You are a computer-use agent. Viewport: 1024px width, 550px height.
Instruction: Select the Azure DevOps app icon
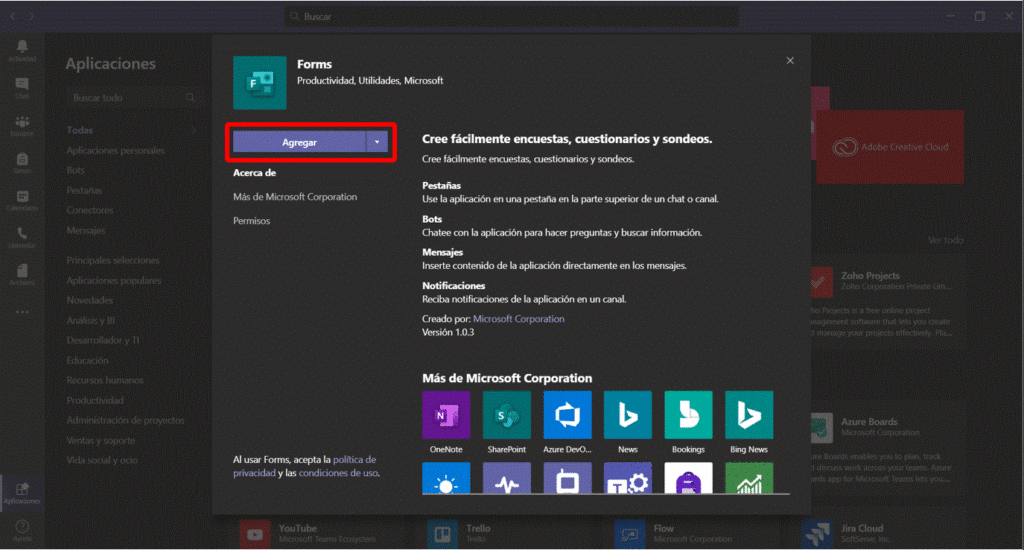(x=567, y=414)
